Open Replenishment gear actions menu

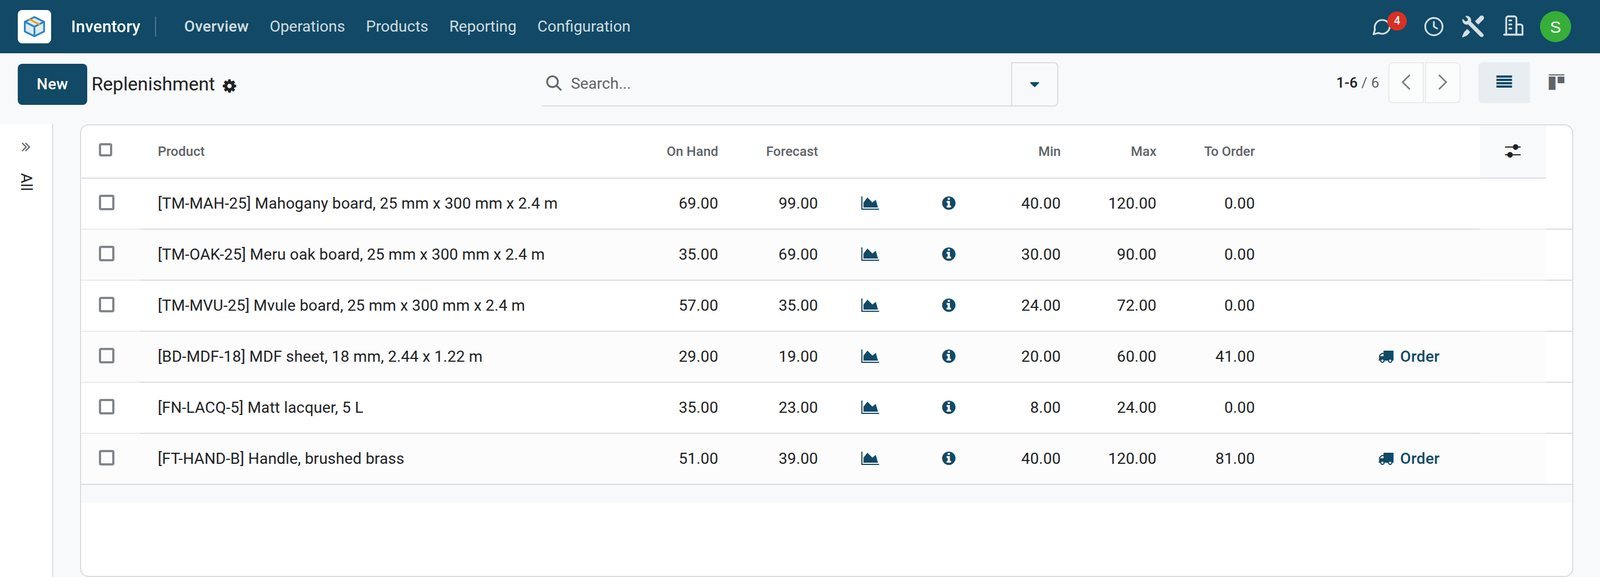coord(229,86)
